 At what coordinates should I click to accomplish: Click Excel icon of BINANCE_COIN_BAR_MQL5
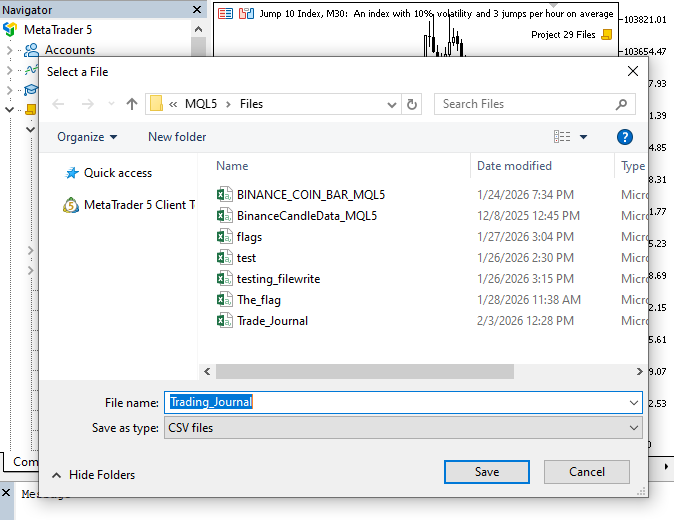[225, 195]
